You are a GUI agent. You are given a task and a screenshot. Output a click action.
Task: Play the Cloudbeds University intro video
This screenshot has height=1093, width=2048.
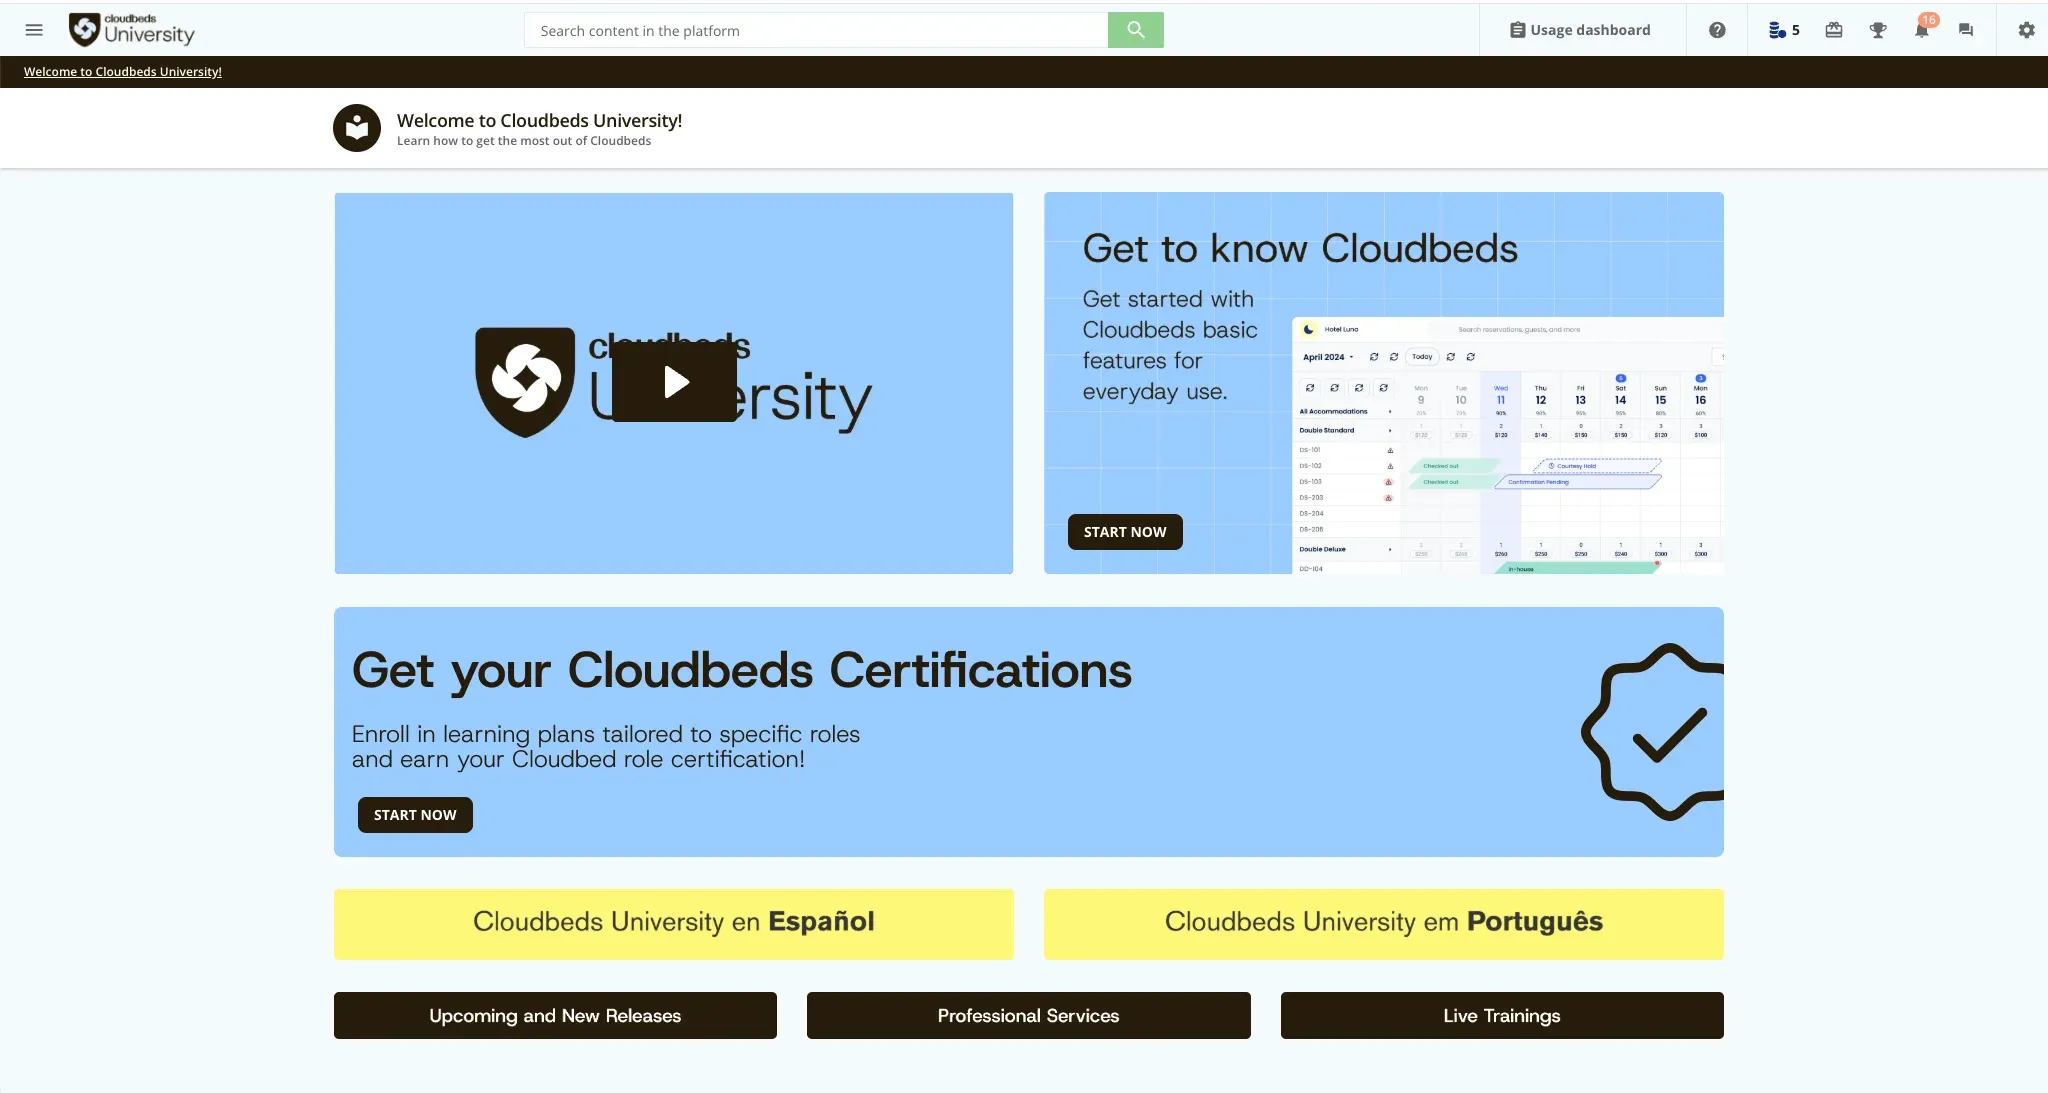point(674,382)
